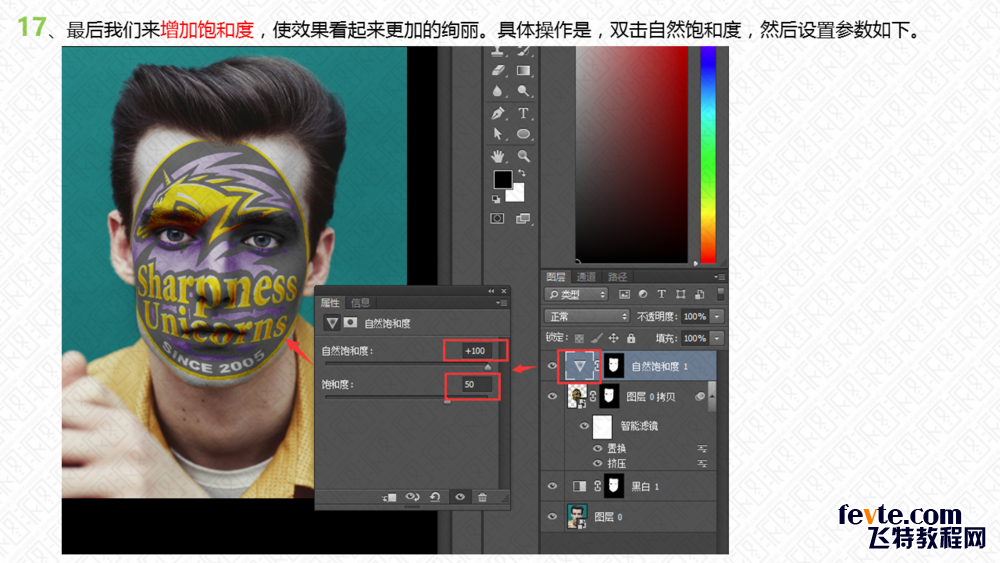The height and width of the screenshot is (563, 1000).
Task: Click the mask icon in Properties header
Action: (x=351, y=323)
